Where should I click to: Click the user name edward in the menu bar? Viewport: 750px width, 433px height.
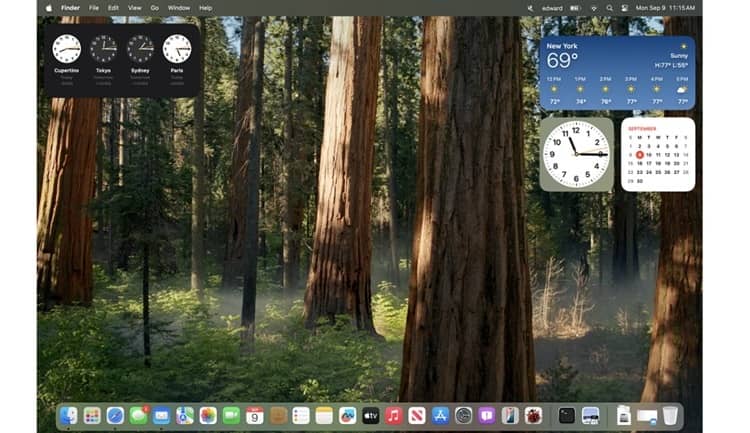[x=552, y=8]
